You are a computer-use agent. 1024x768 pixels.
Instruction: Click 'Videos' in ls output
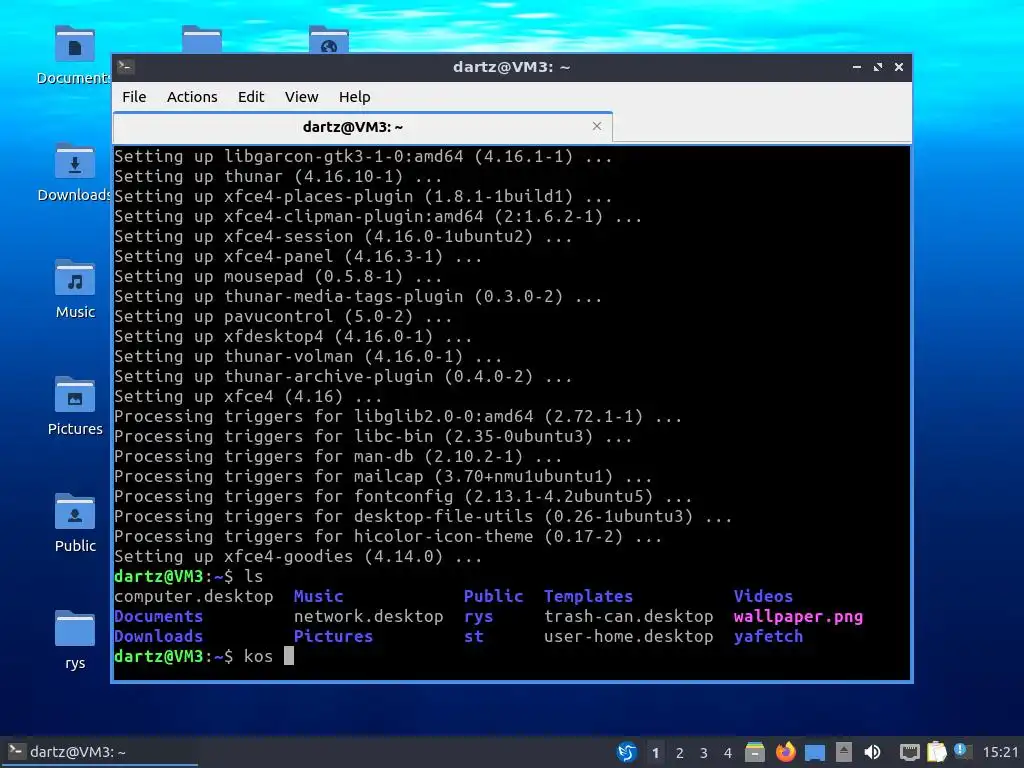[763, 596]
